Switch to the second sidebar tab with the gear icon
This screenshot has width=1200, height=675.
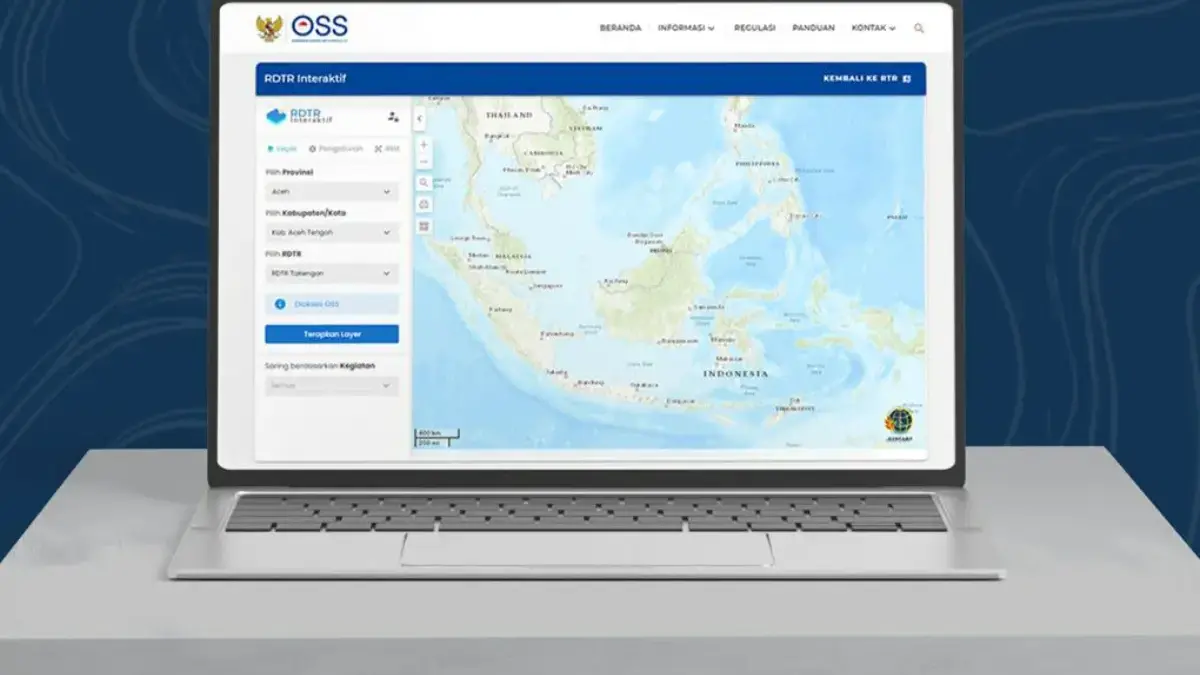[336, 149]
